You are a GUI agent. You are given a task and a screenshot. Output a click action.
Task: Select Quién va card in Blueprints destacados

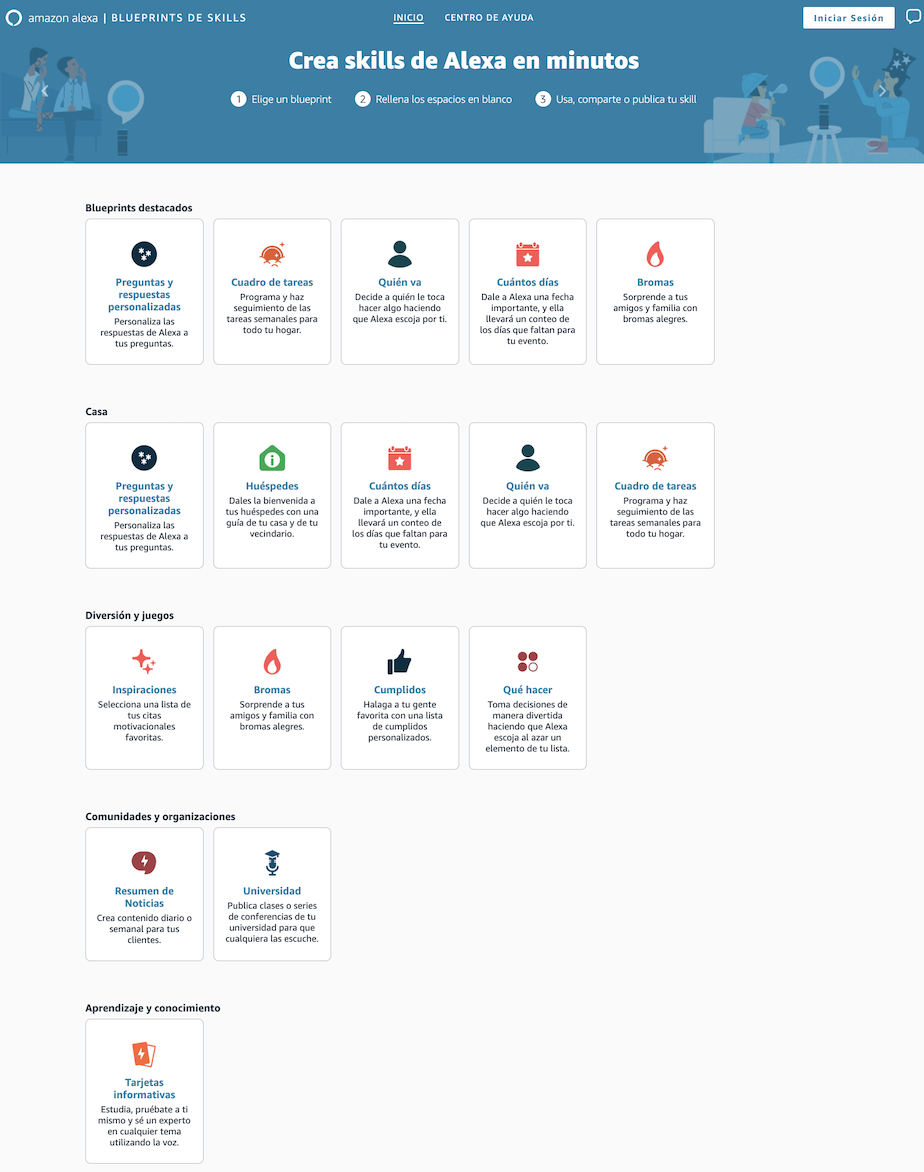pos(400,291)
